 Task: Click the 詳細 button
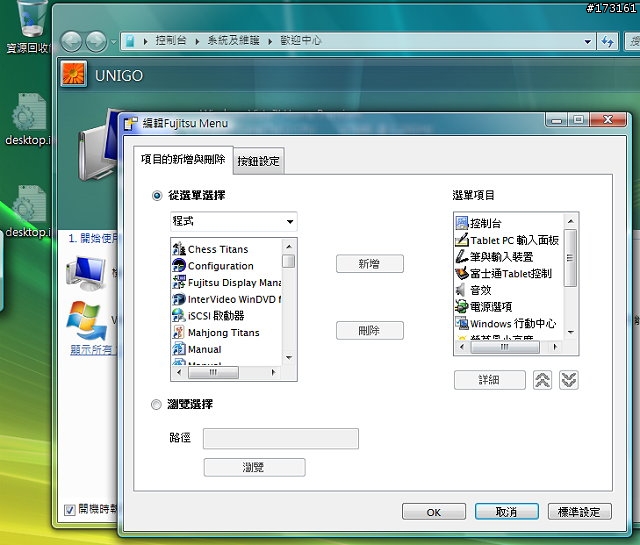(x=489, y=380)
